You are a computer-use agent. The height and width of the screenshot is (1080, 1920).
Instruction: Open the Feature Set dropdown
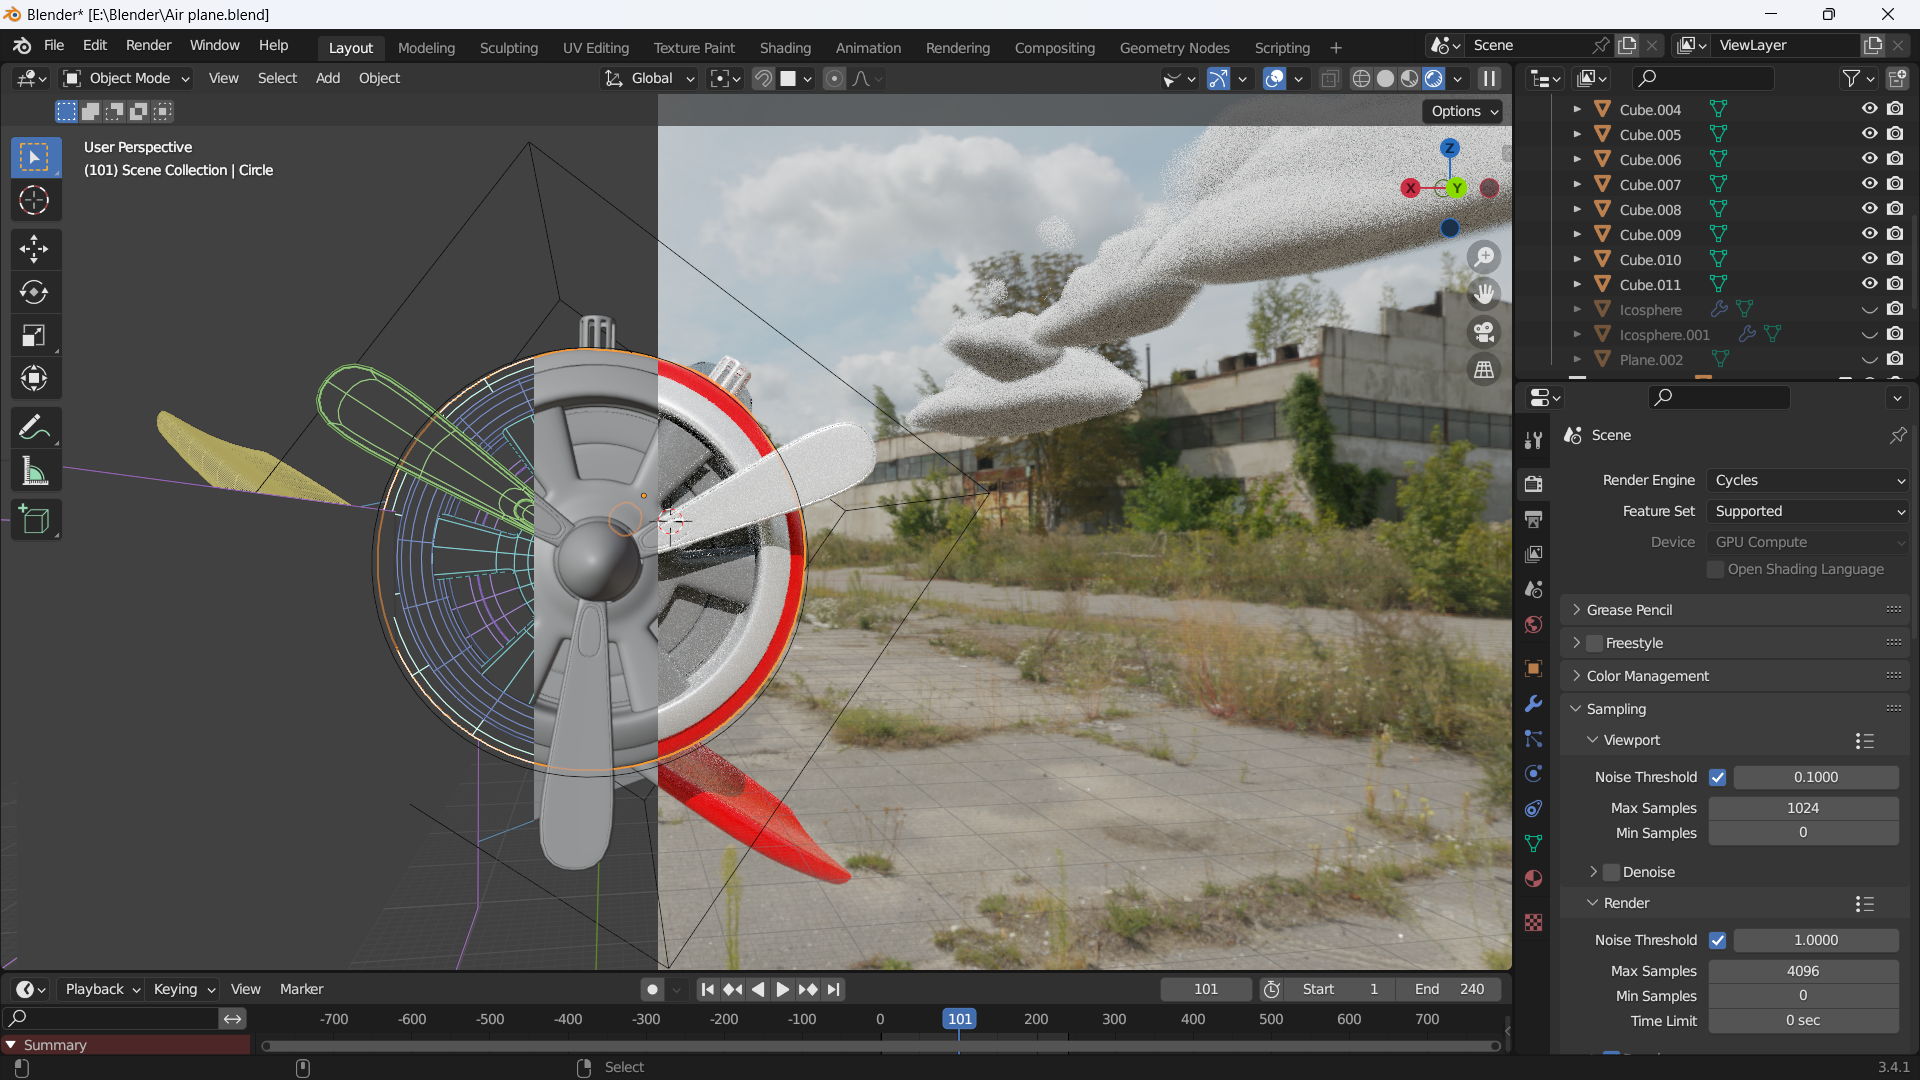[x=1808, y=511]
